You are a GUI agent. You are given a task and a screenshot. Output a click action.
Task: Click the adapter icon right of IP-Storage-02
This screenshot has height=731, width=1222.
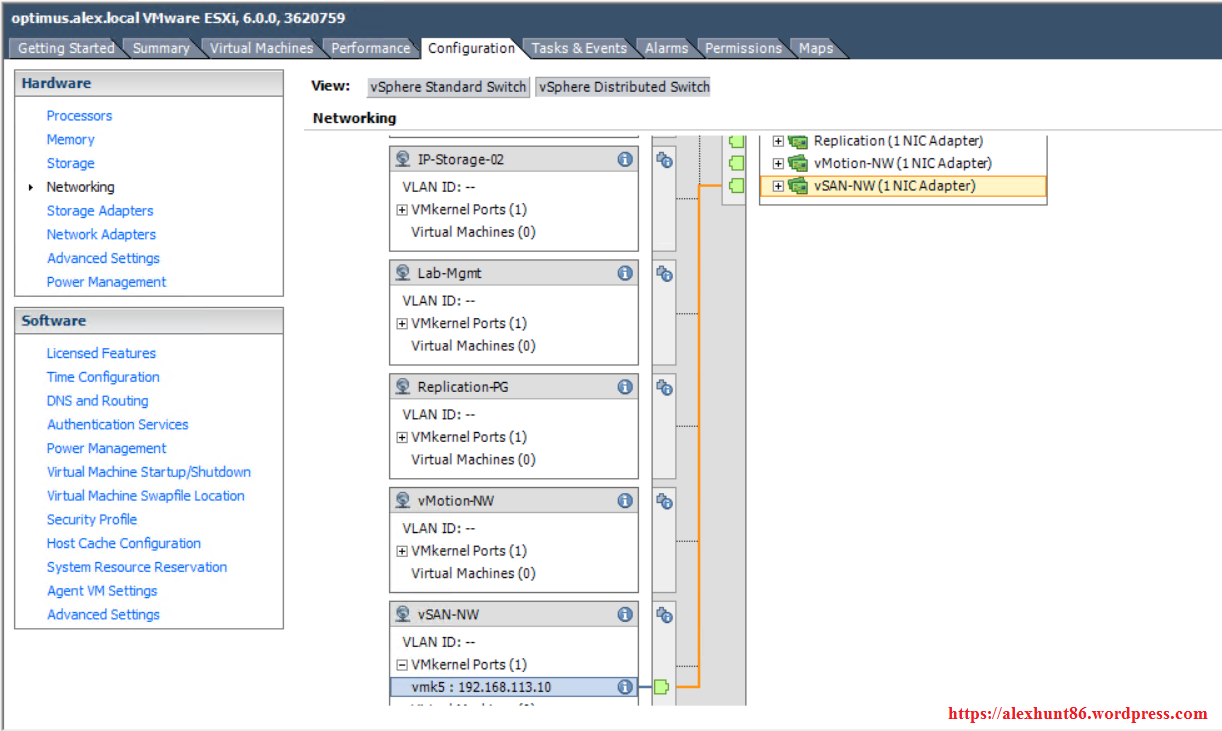point(663,159)
